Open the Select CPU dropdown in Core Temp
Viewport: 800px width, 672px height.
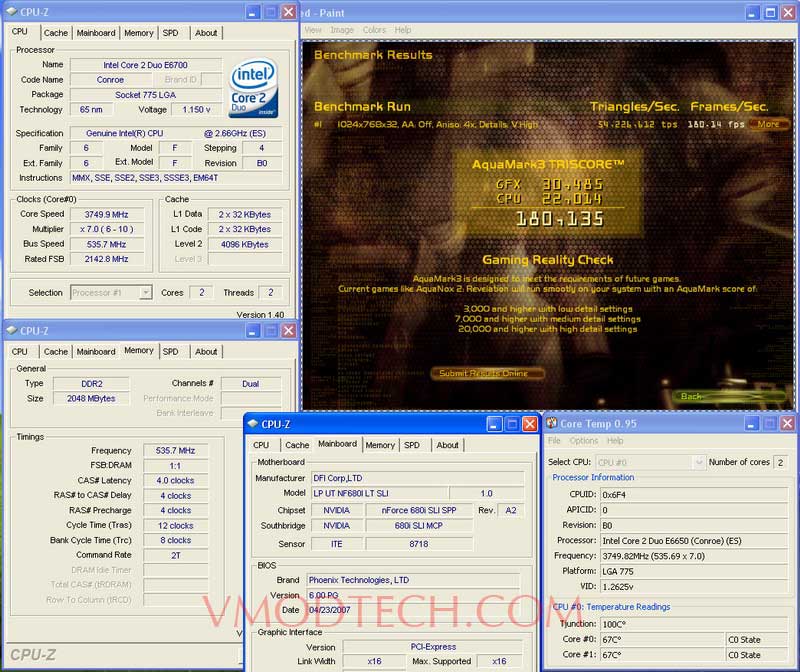pyautogui.click(x=699, y=462)
